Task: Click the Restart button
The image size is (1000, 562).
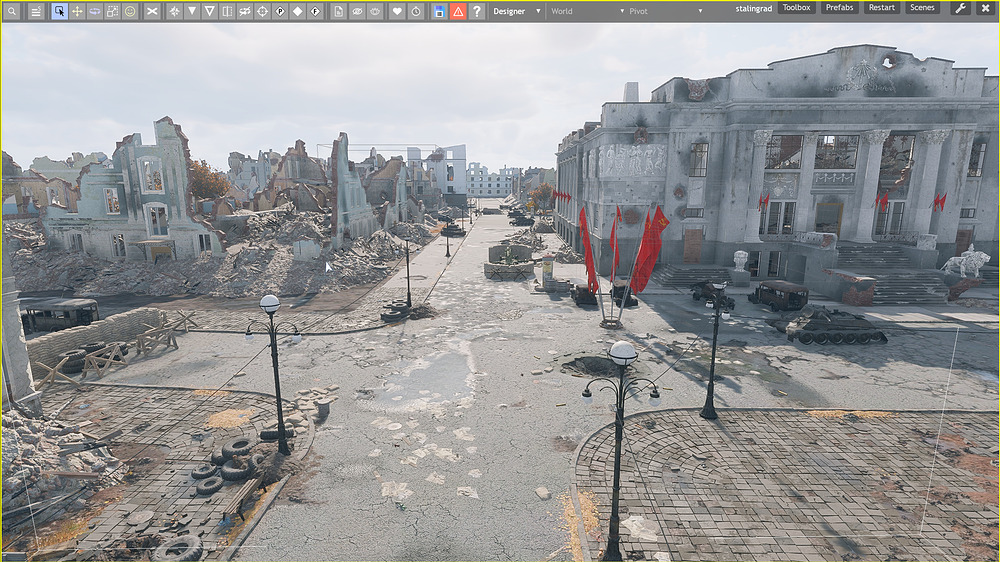Action: coord(882,8)
